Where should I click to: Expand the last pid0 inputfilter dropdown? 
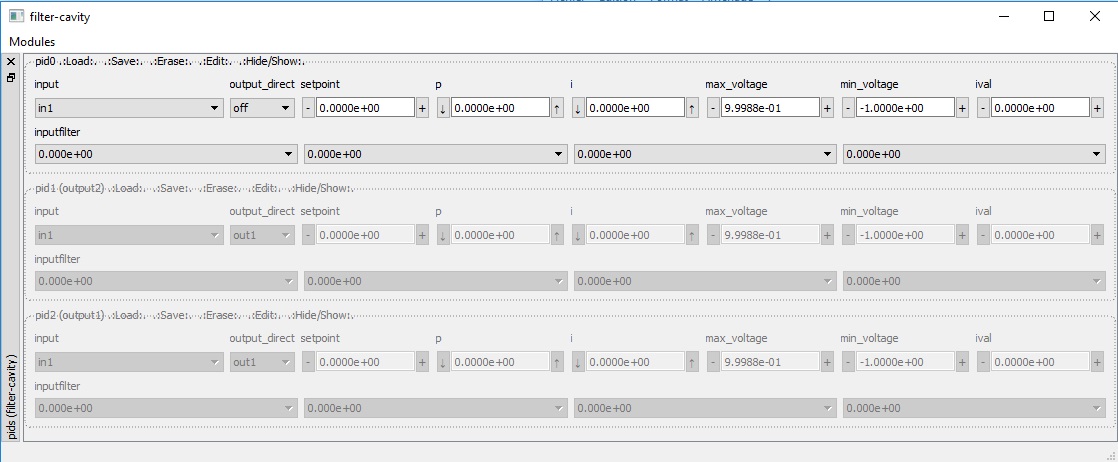[974, 154]
